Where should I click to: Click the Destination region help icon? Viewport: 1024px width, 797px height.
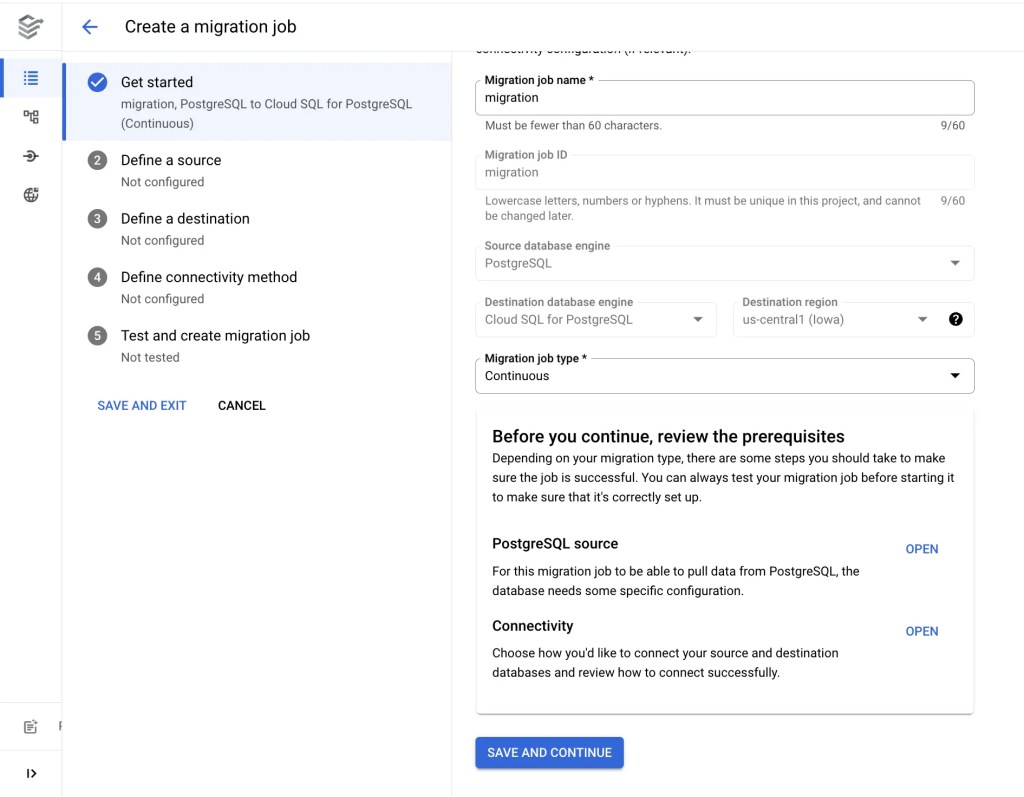pos(956,319)
